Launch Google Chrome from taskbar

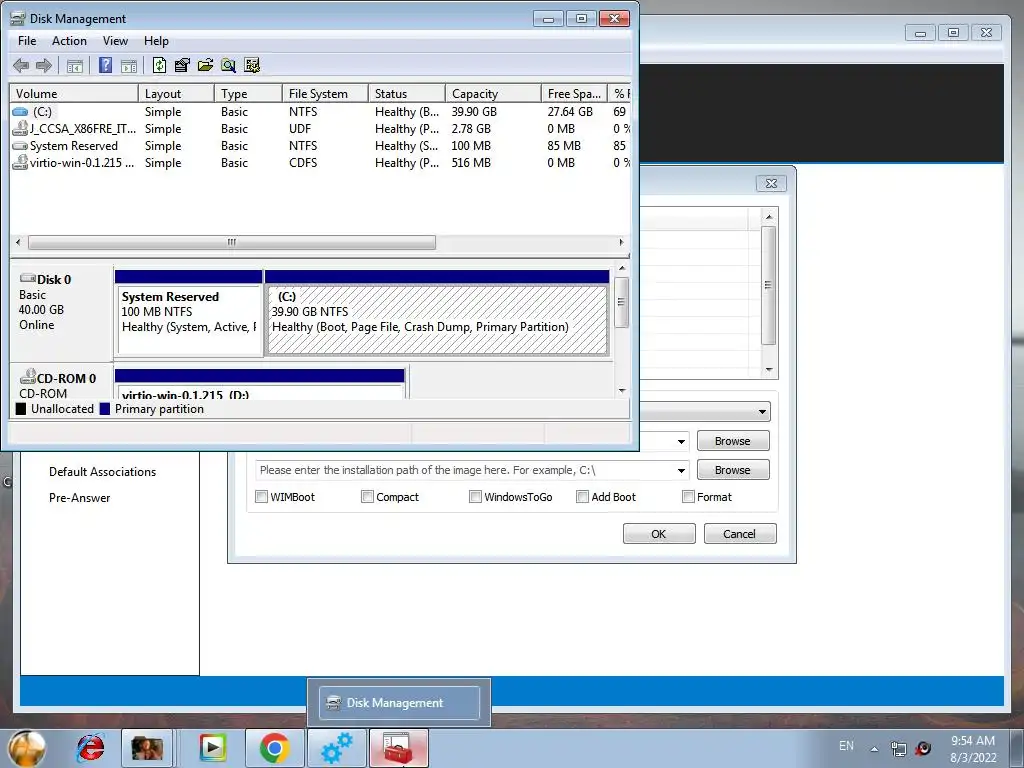[274, 748]
